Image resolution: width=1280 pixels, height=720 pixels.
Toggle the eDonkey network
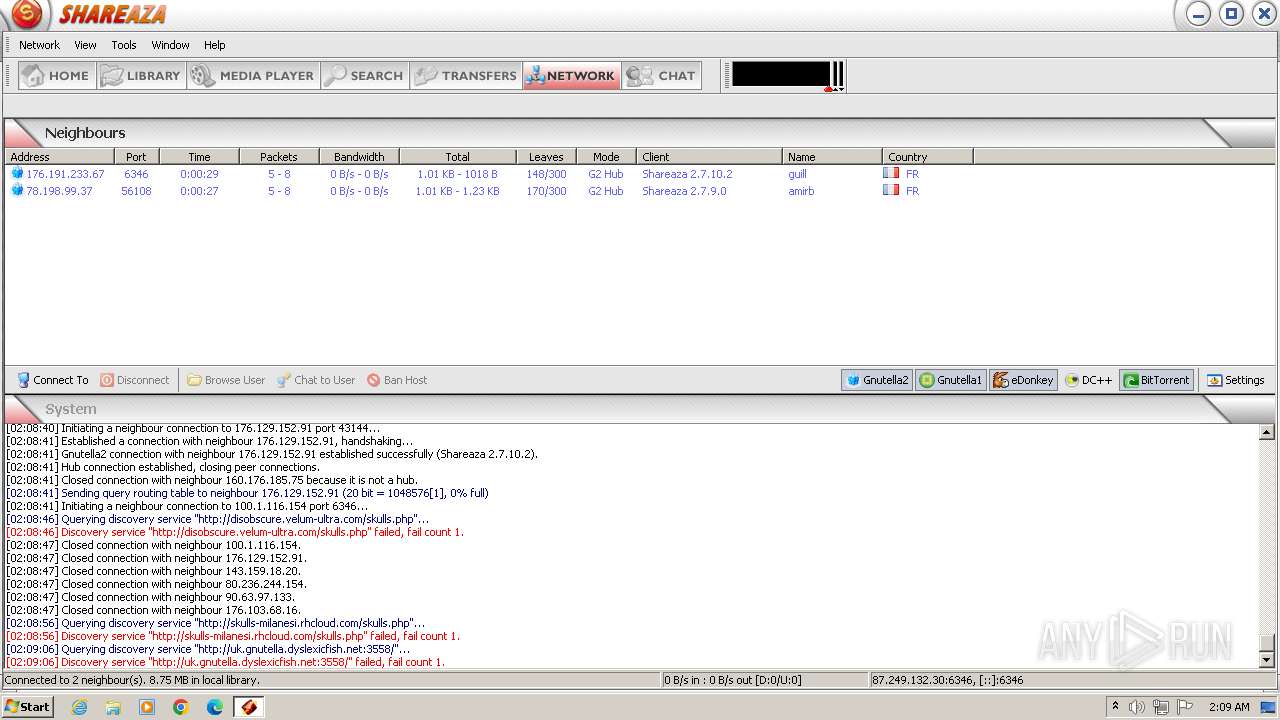1023,380
